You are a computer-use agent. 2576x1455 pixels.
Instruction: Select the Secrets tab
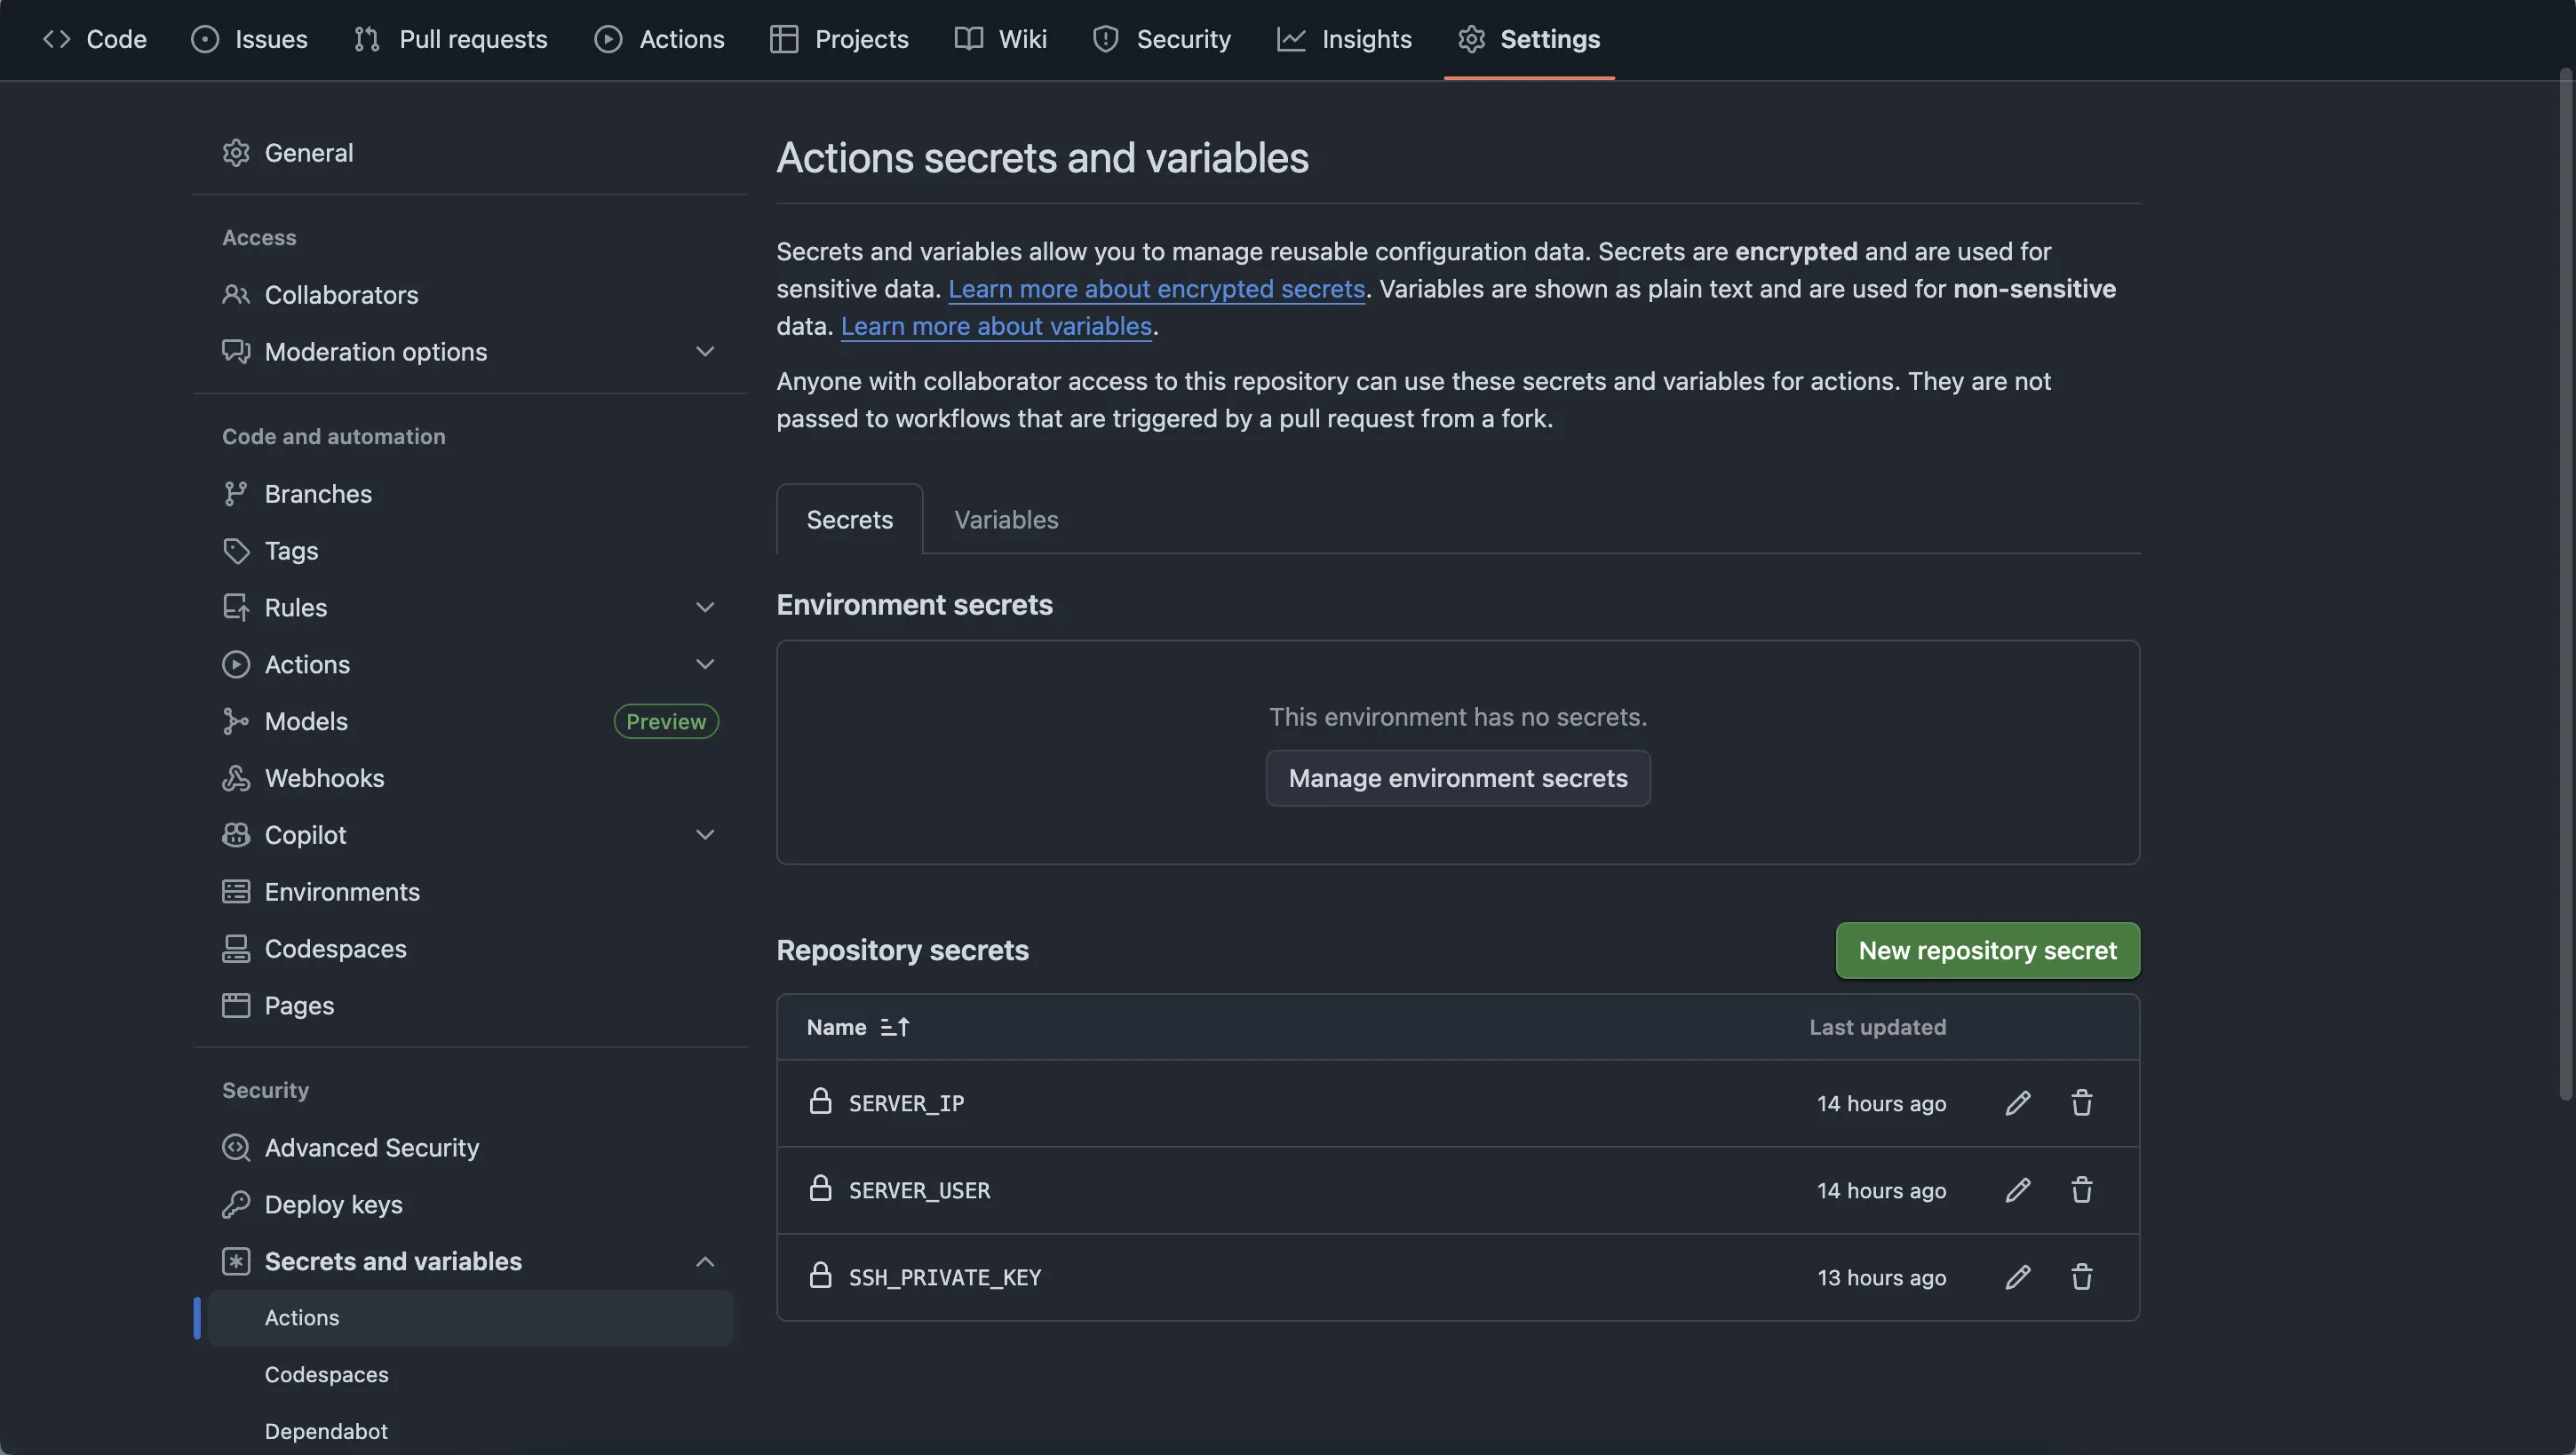coord(850,520)
